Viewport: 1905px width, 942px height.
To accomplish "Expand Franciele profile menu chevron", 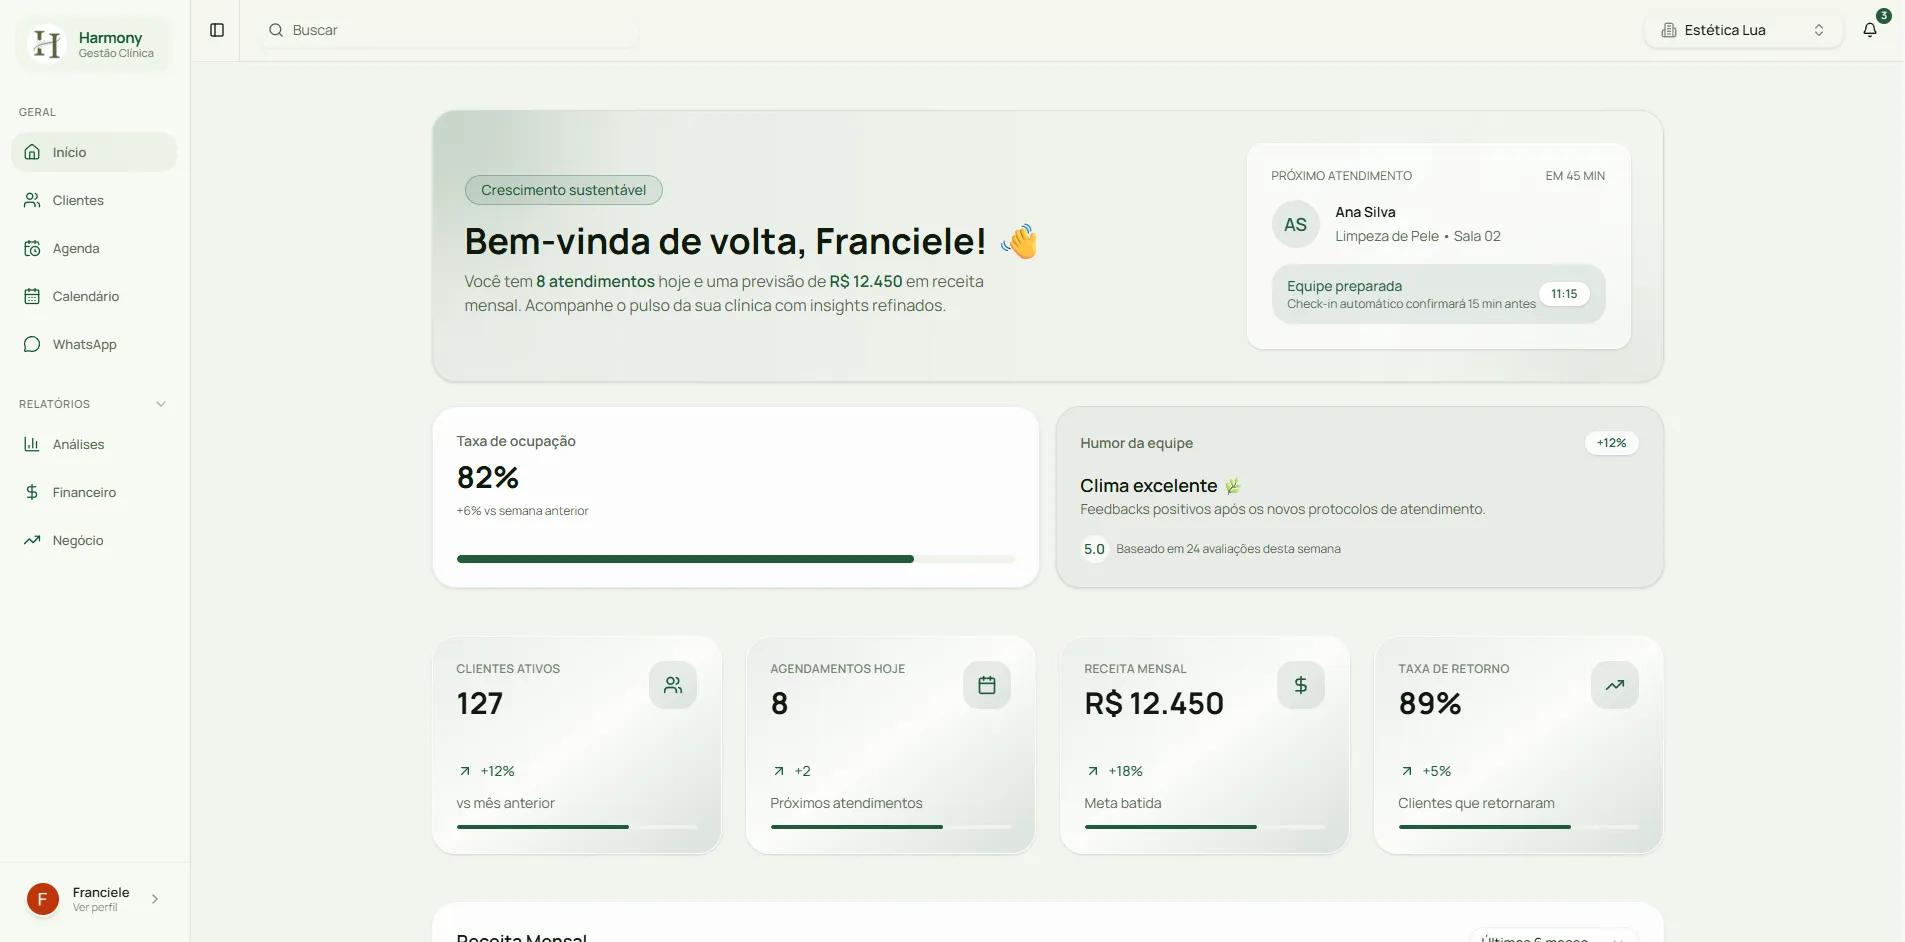I will coord(155,899).
